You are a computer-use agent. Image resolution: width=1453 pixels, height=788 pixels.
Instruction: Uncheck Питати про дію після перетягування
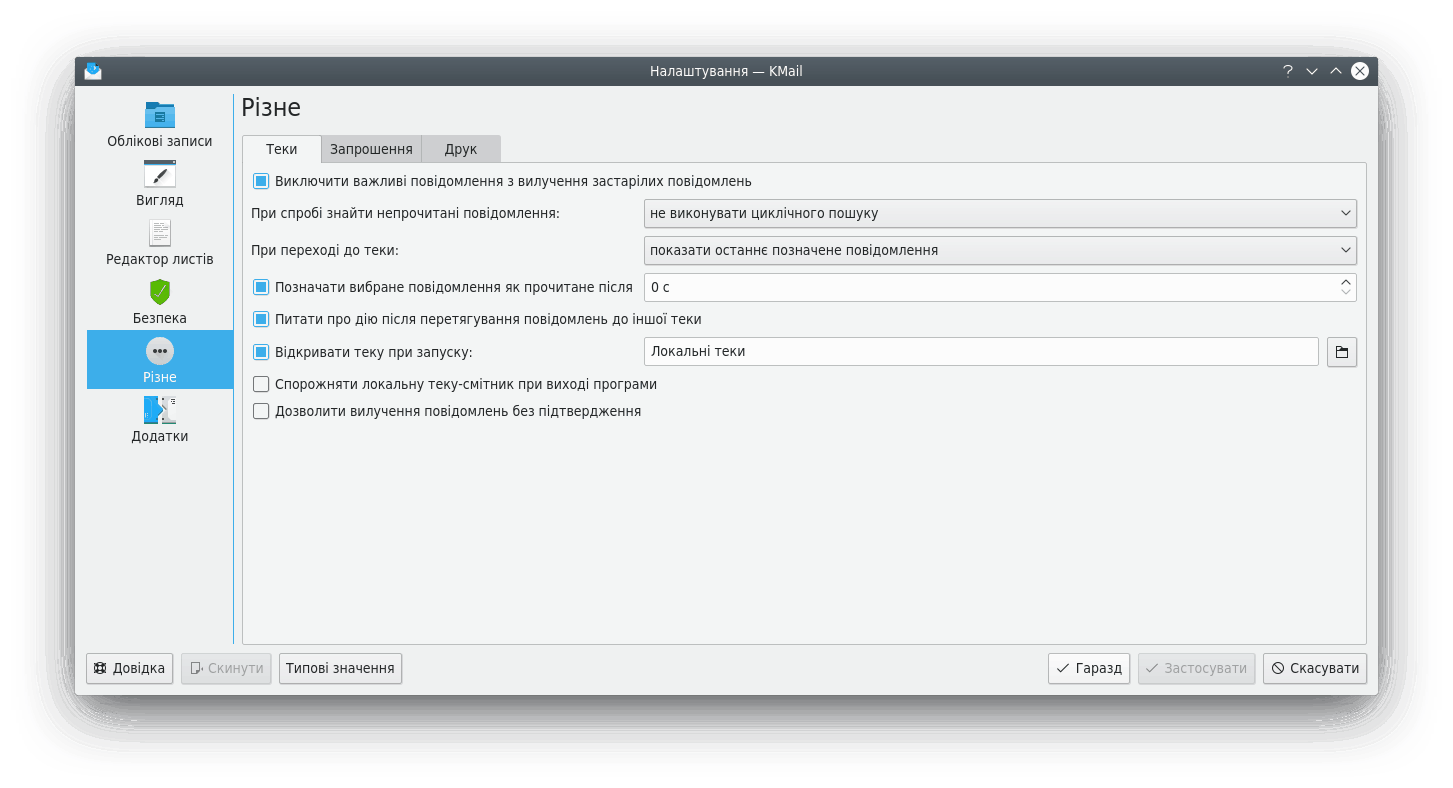tap(261, 319)
